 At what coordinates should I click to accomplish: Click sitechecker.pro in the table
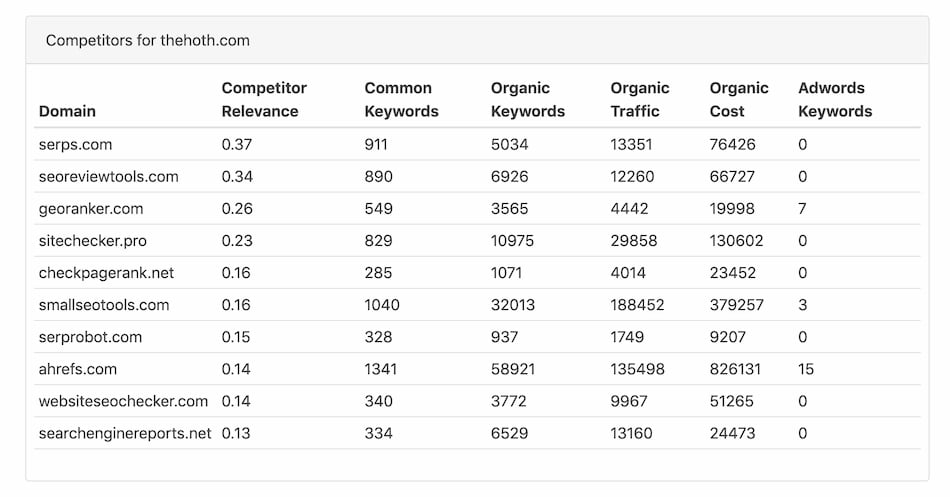tap(93, 241)
